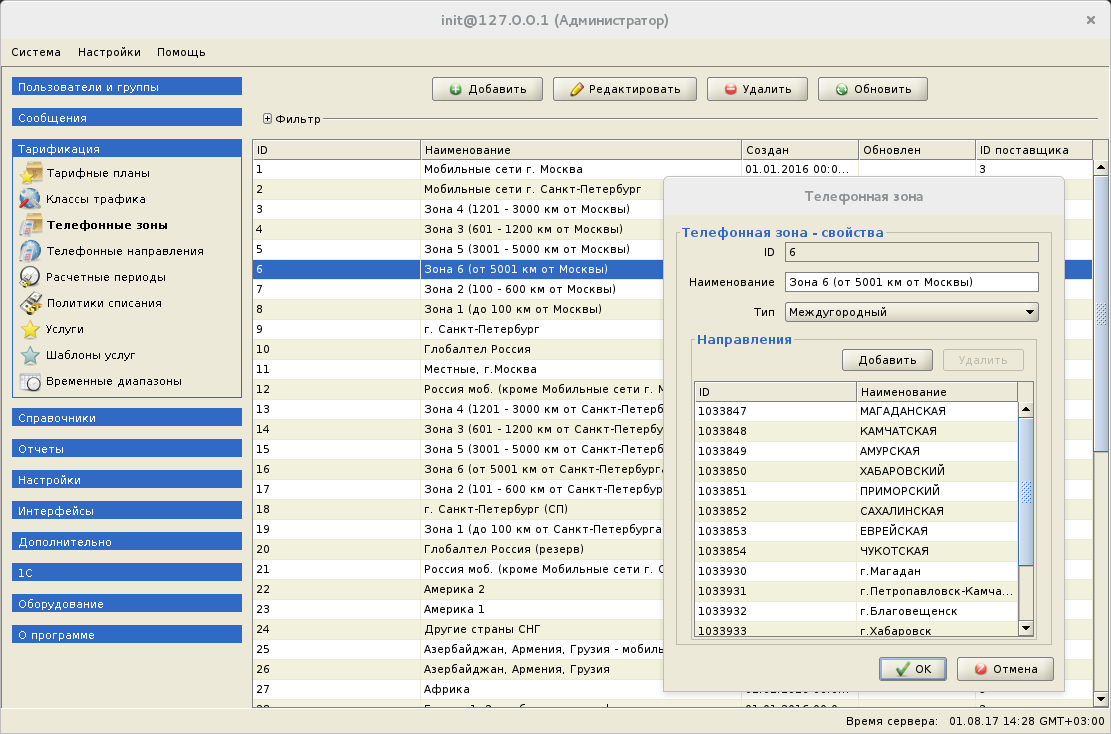The width and height of the screenshot is (1111, 734).
Task: Click the Услуги star icon
Action: pos(30,329)
